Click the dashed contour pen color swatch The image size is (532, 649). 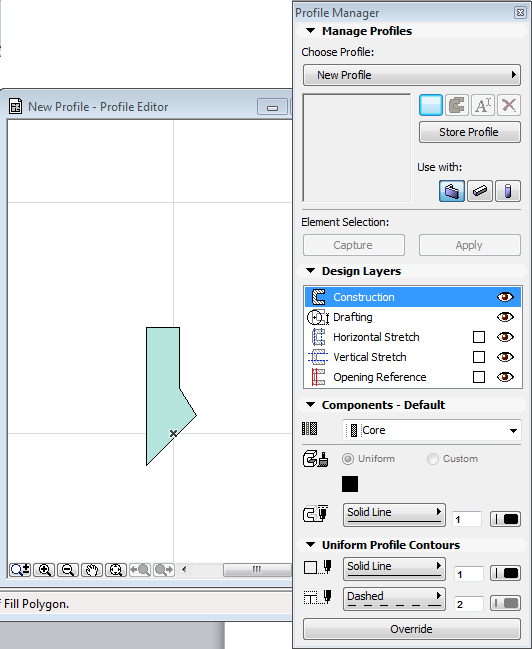click(505, 603)
